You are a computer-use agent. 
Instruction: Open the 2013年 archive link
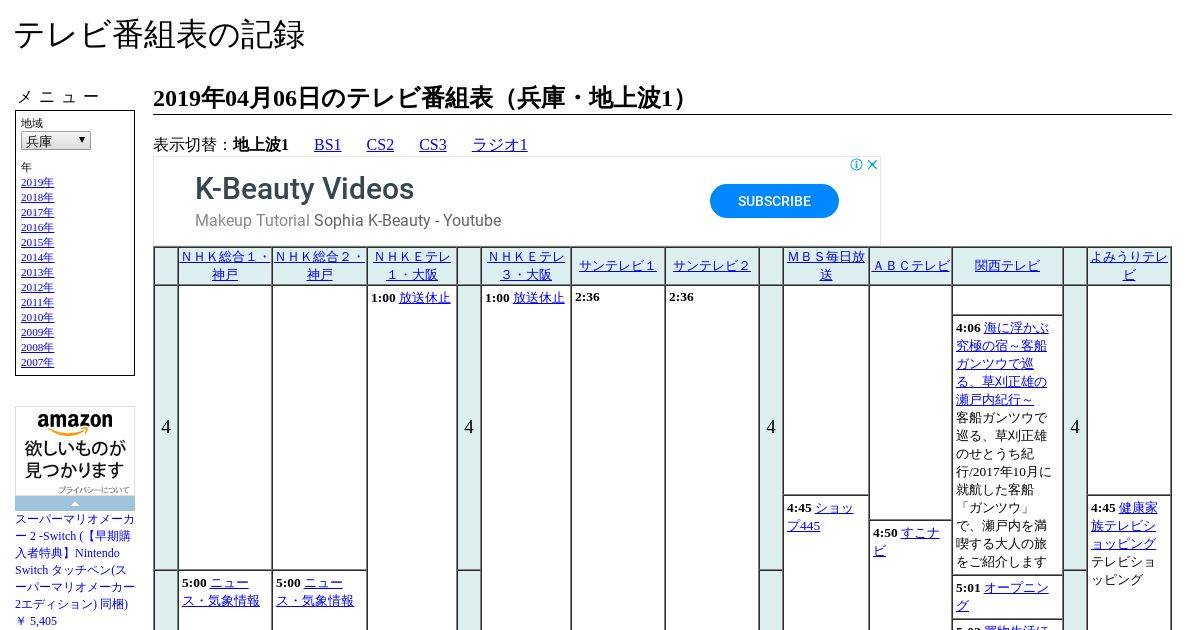pyautogui.click(x=37, y=272)
